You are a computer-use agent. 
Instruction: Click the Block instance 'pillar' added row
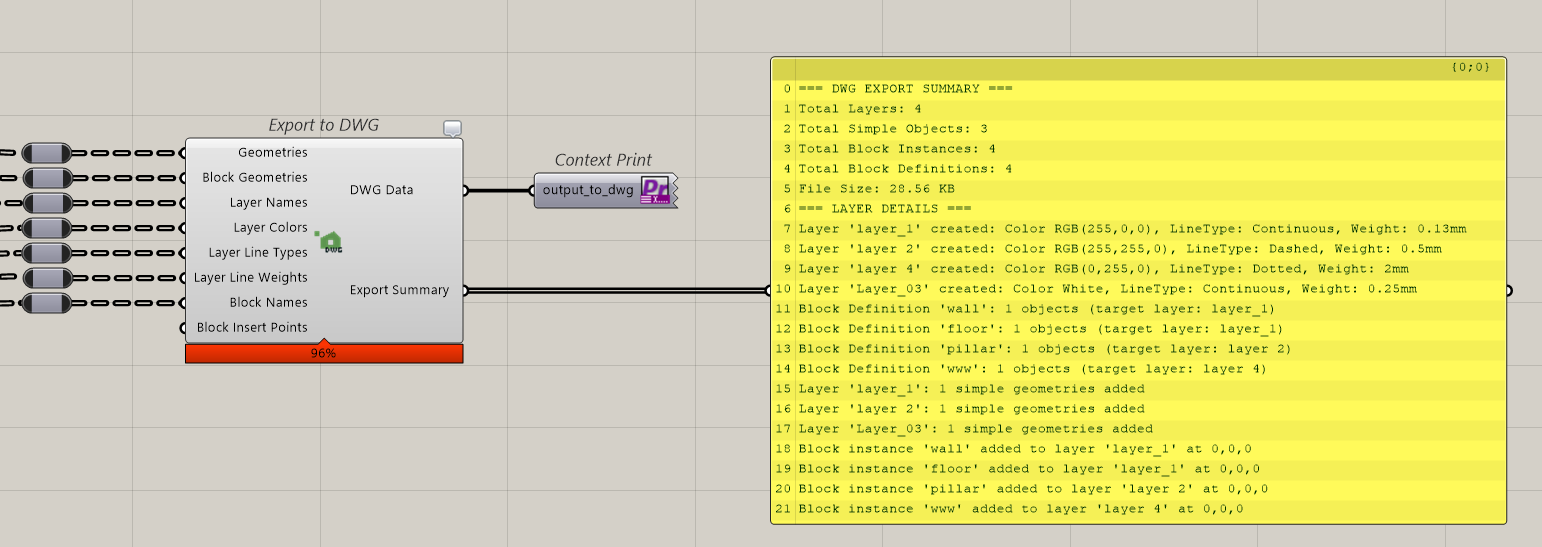click(1139, 489)
